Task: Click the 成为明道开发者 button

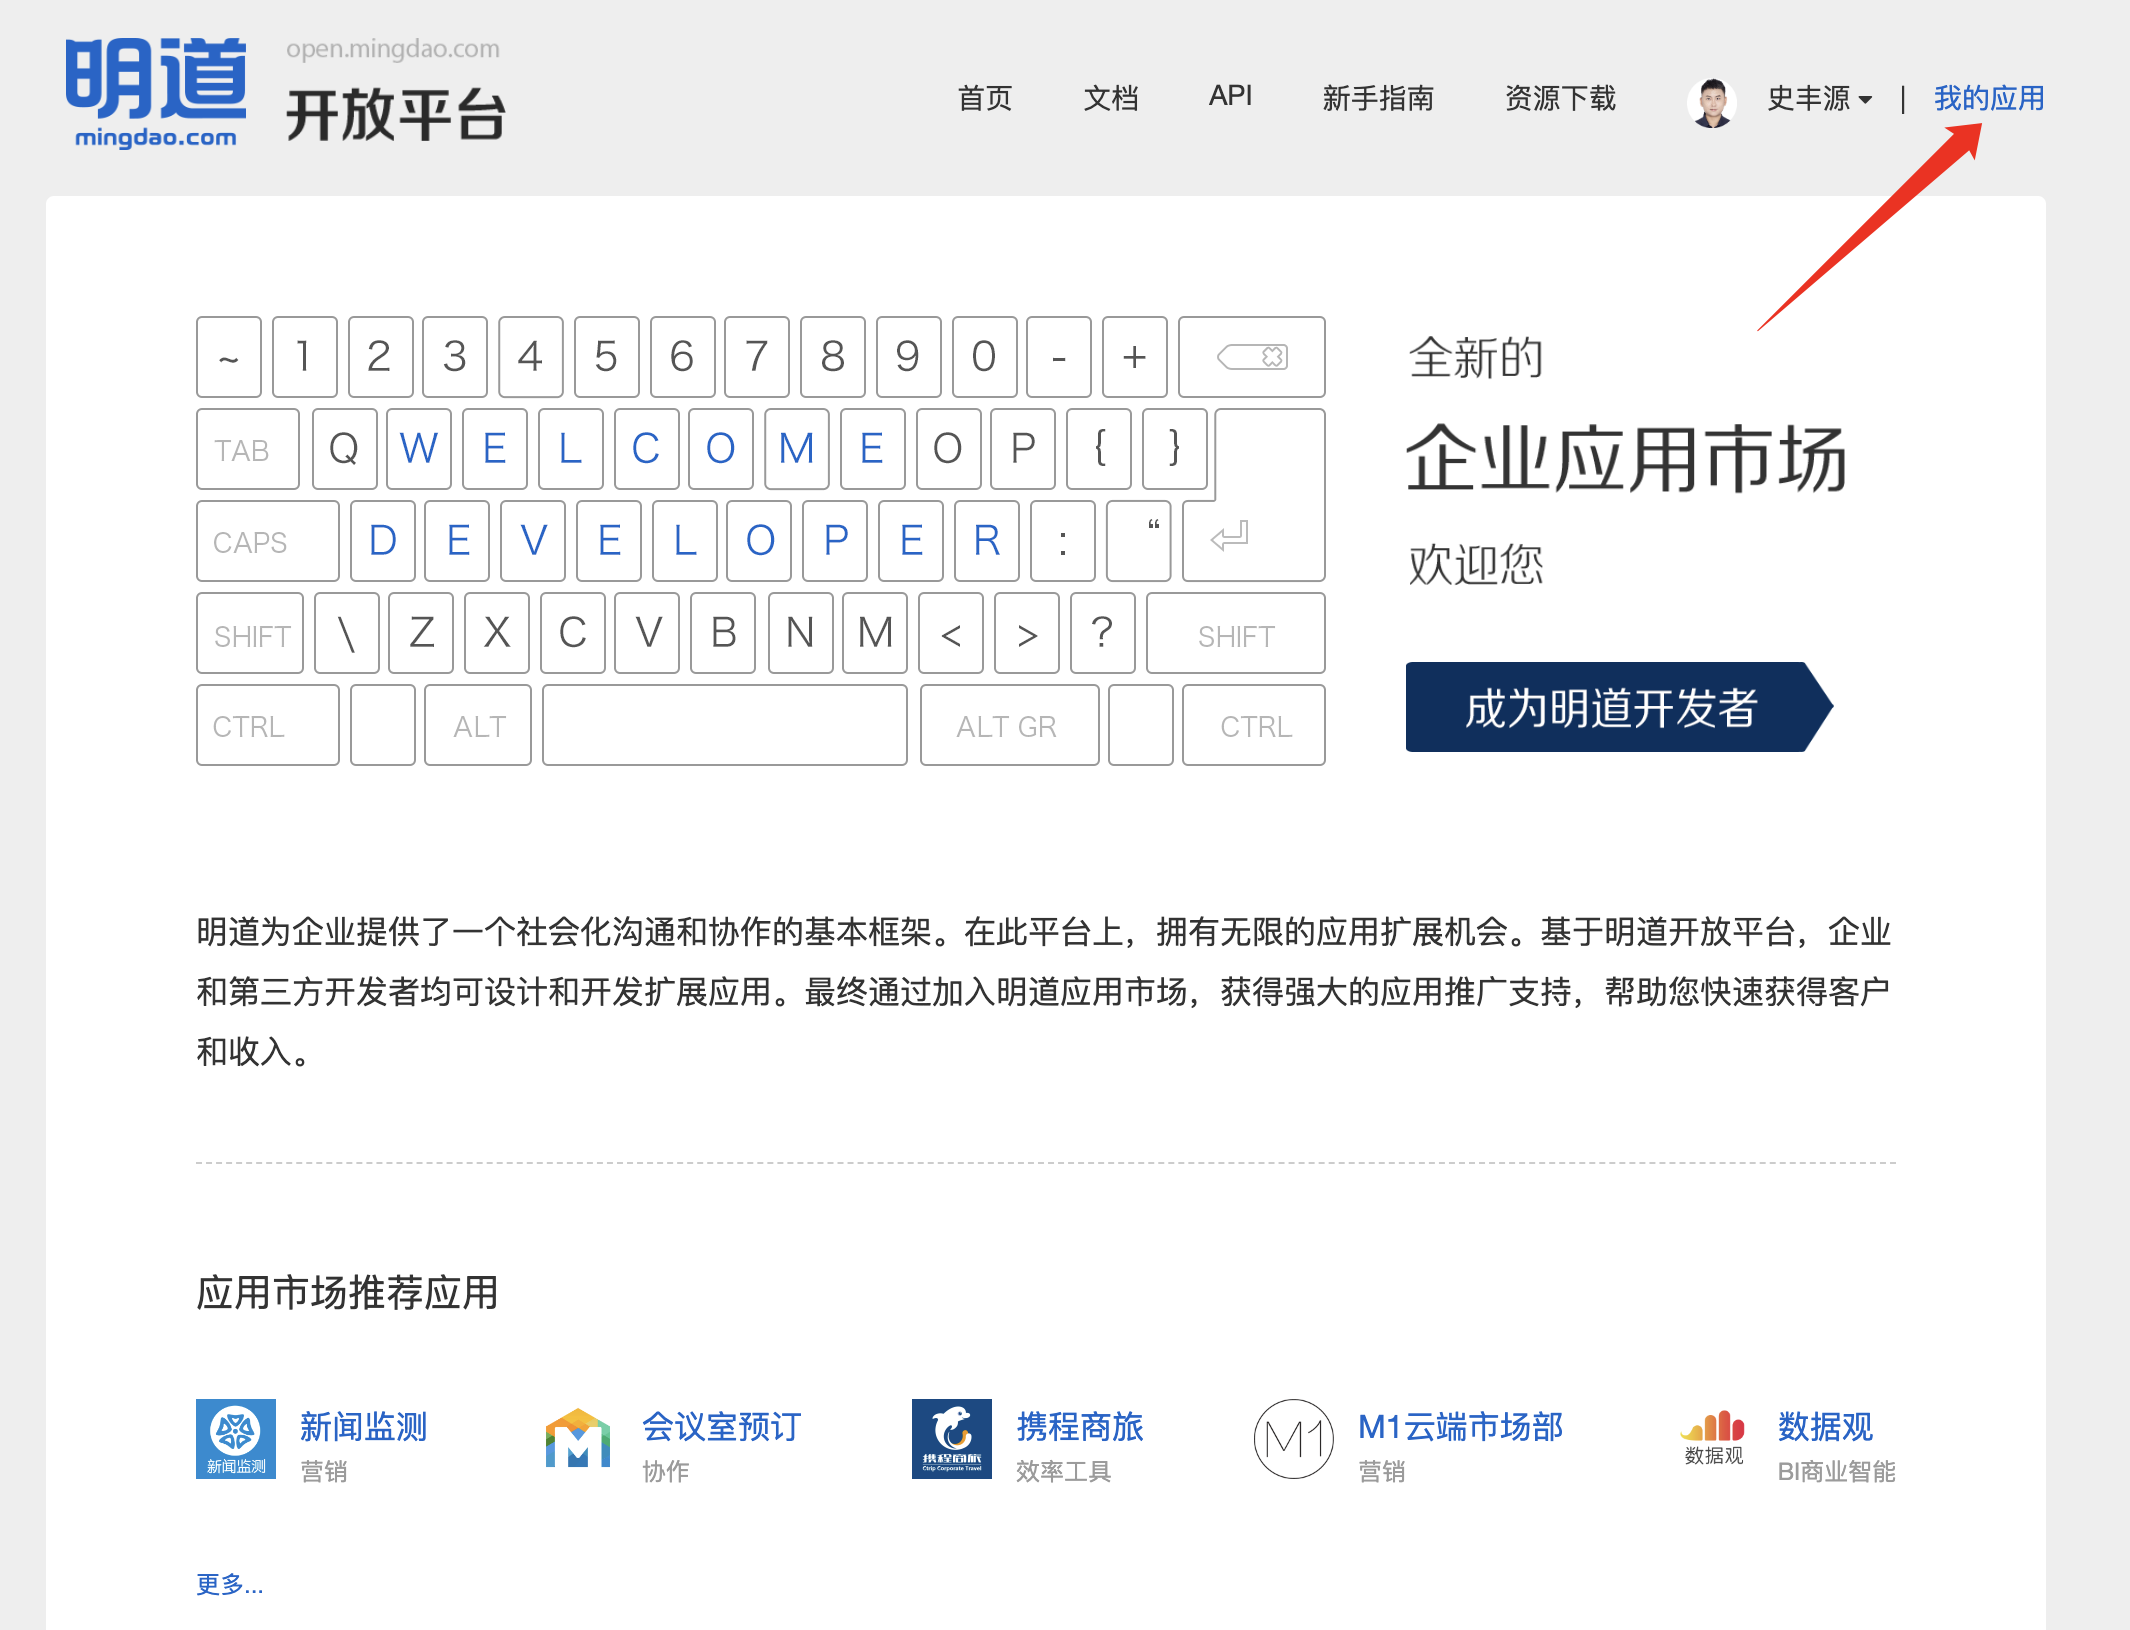Action: coord(1611,707)
